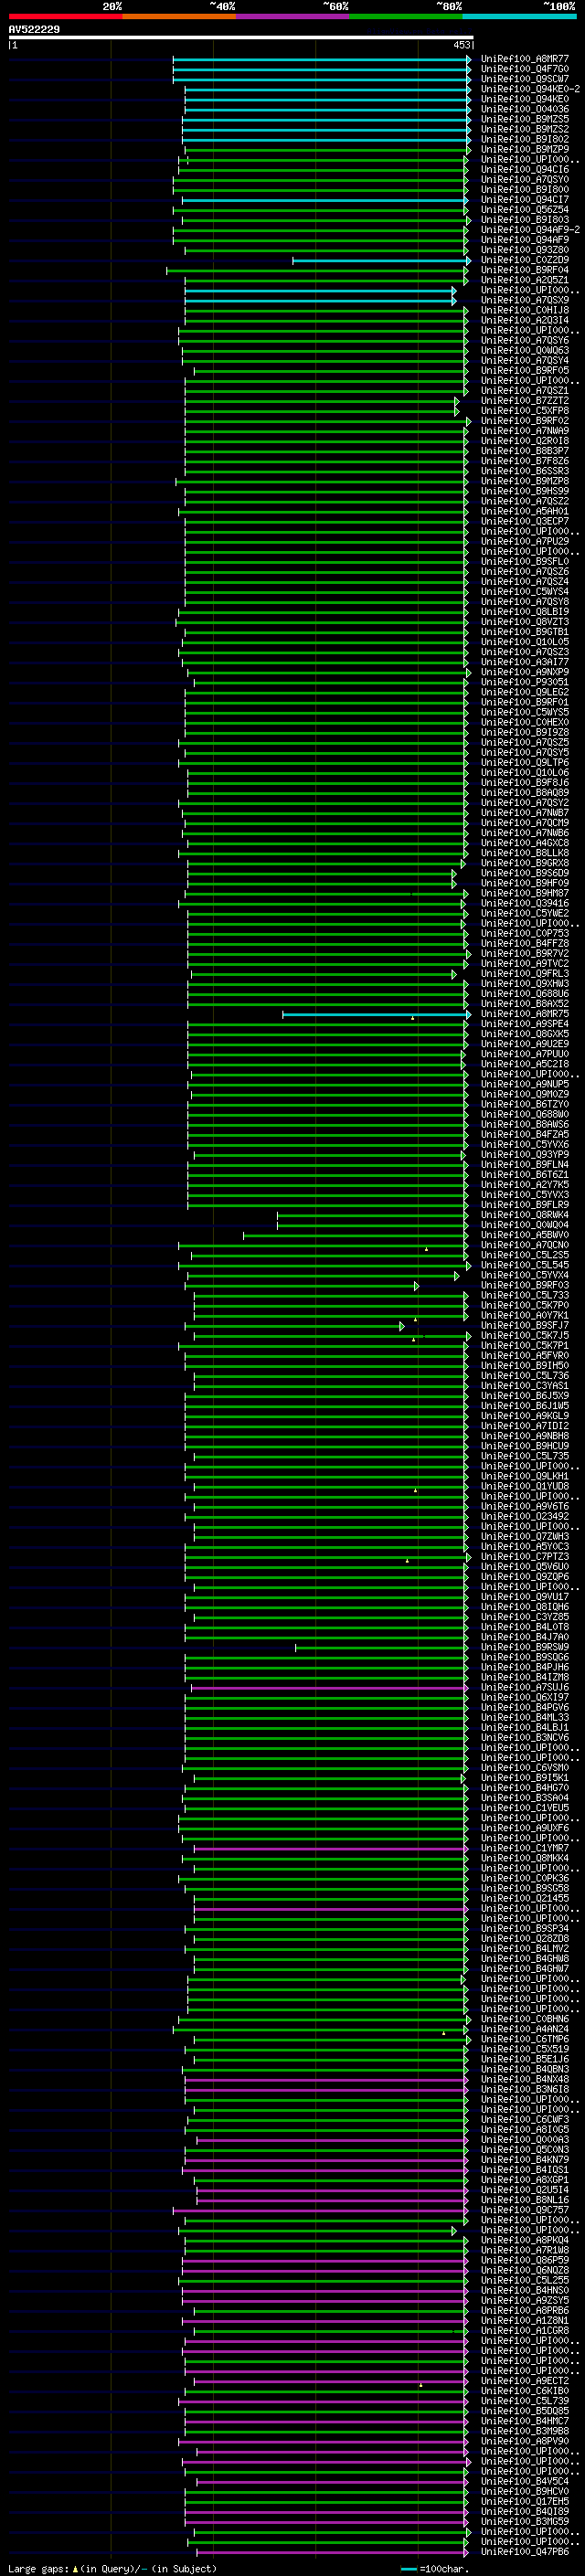Click hit label UniRef100_B7ZZT2

click(x=525, y=401)
